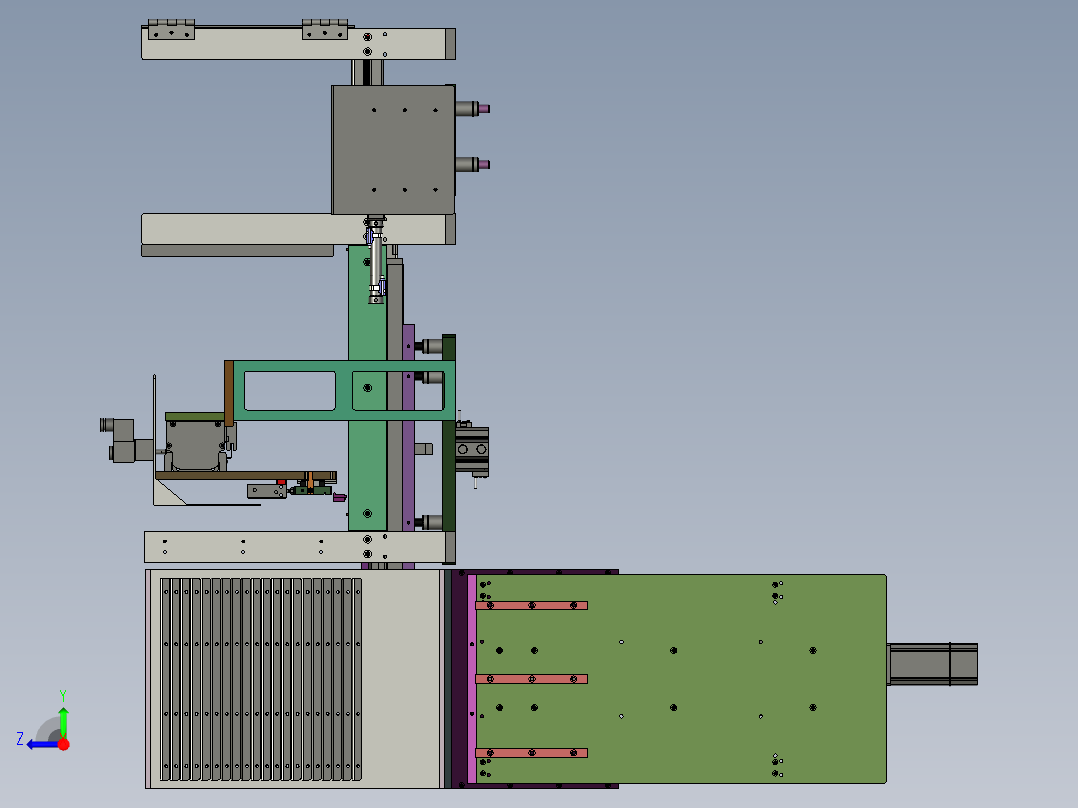
Task: Select the left hinge on the top beam
Action: pyautogui.click(x=171, y=30)
